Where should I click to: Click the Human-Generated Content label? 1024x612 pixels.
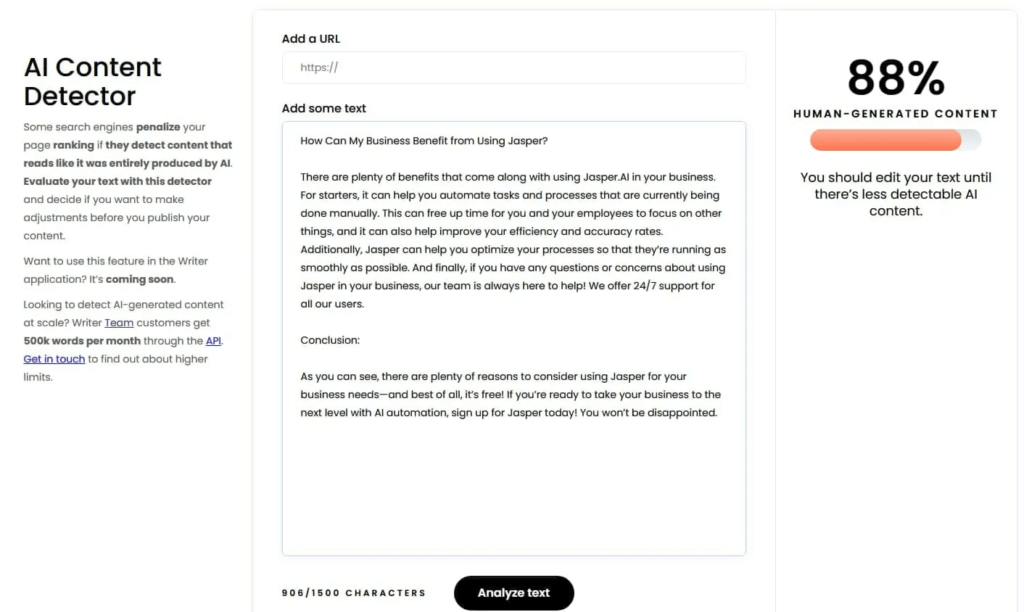(894, 113)
